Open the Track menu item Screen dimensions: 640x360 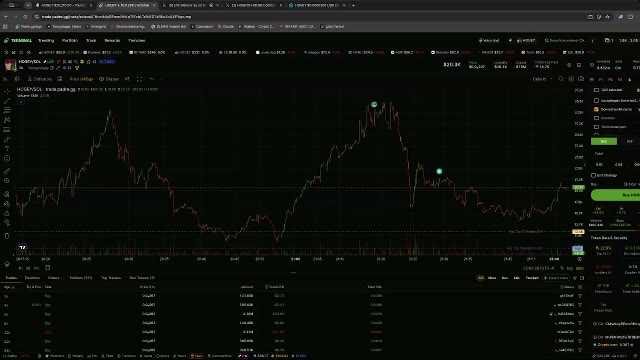click(x=91, y=40)
